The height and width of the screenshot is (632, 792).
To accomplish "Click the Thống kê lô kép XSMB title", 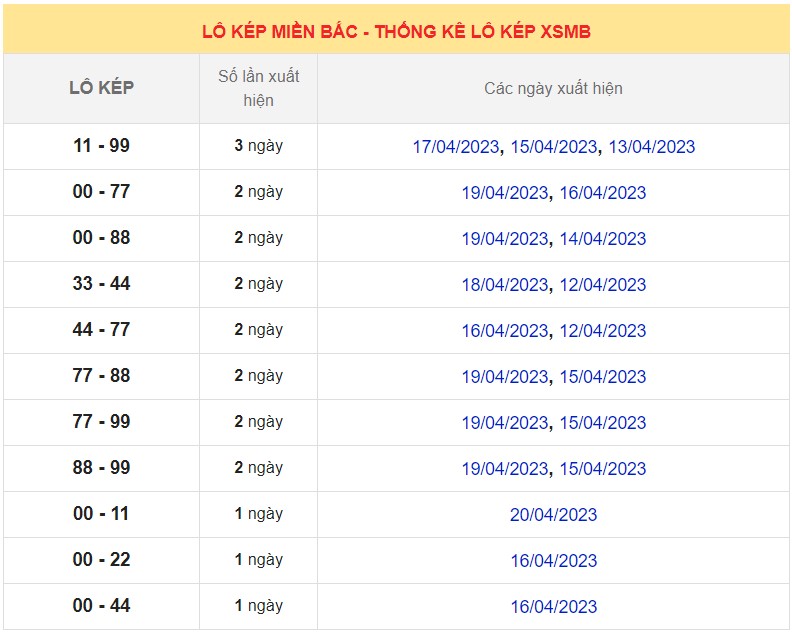I will 396,32.
